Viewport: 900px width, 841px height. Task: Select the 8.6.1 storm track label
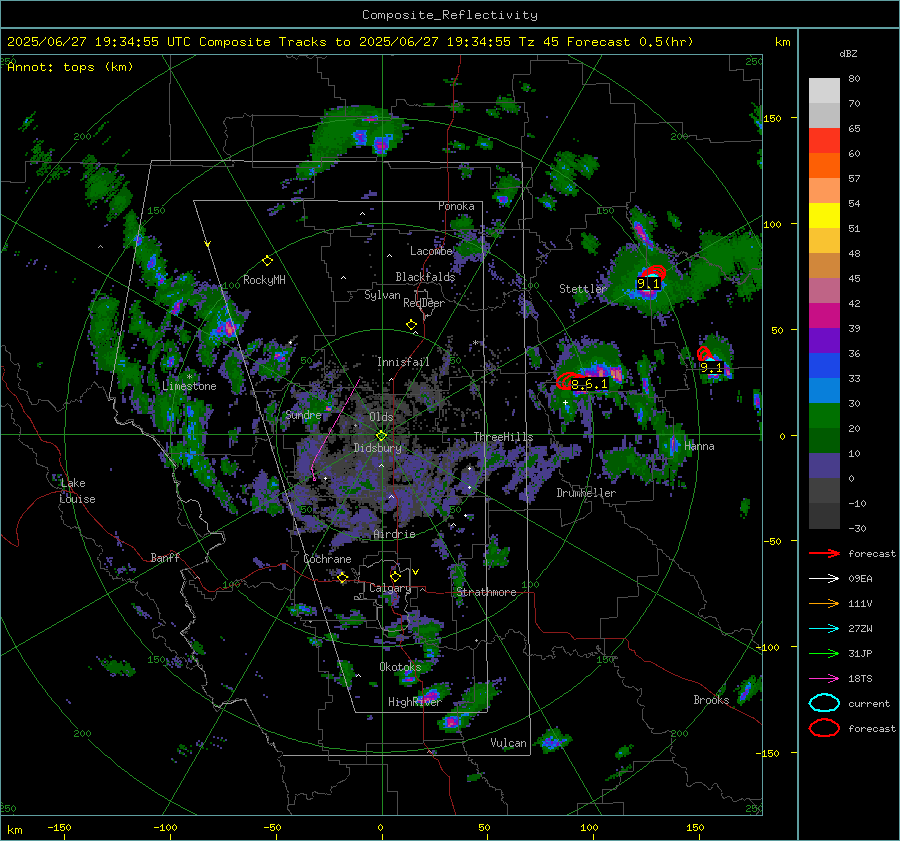[x=589, y=384]
